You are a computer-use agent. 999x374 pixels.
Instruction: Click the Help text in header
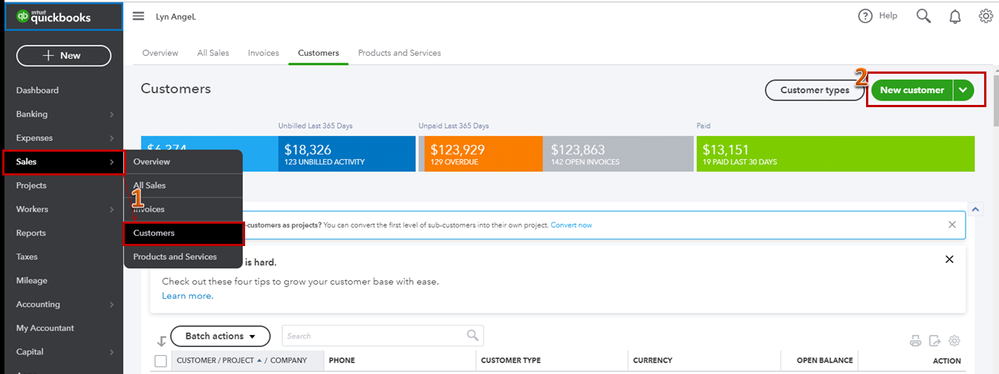tap(888, 16)
